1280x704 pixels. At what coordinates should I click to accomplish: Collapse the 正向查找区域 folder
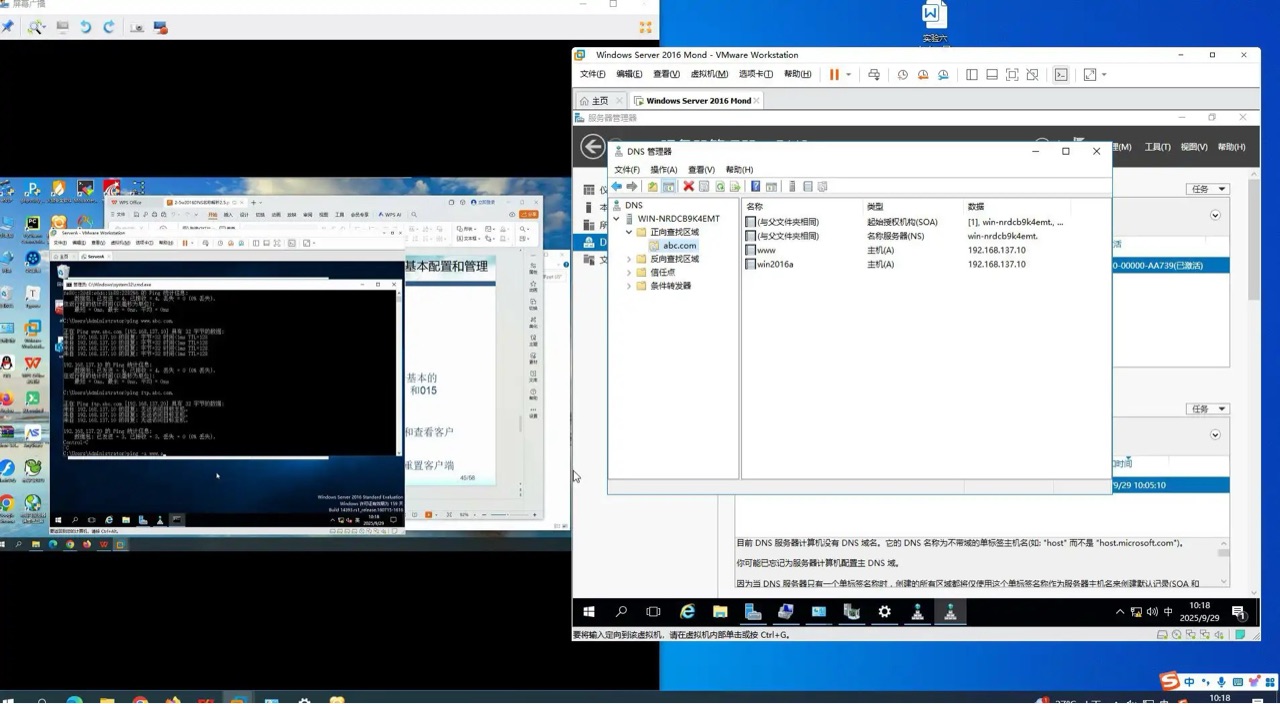(x=629, y=232)
